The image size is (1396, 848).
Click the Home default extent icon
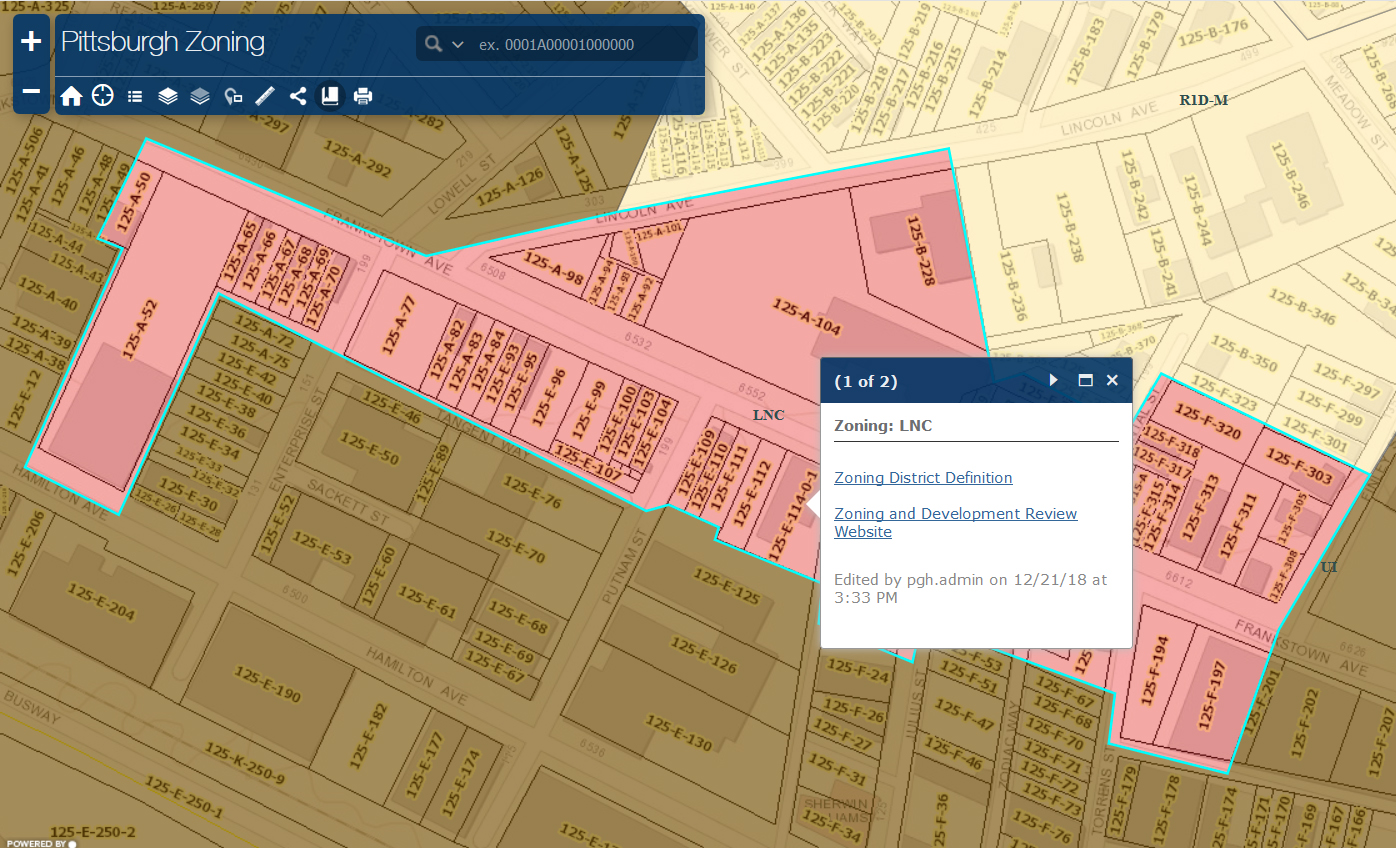coord(71,96)
